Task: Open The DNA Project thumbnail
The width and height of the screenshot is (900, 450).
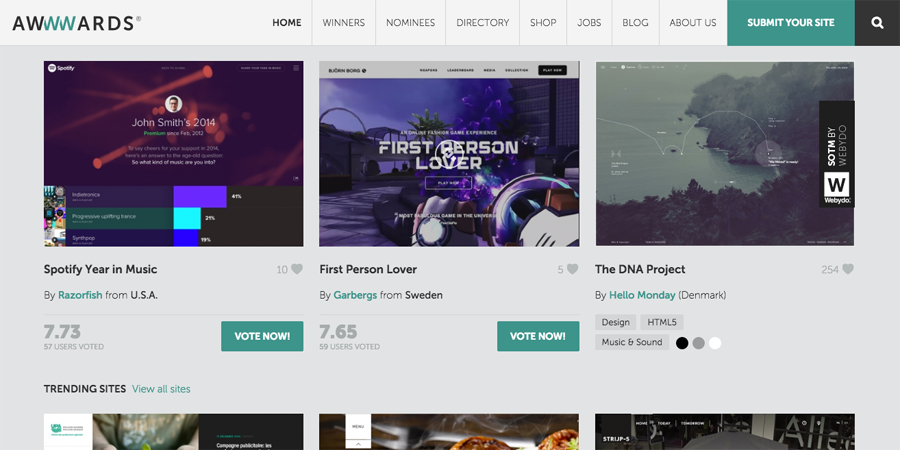Action: (x=725, y=154)
